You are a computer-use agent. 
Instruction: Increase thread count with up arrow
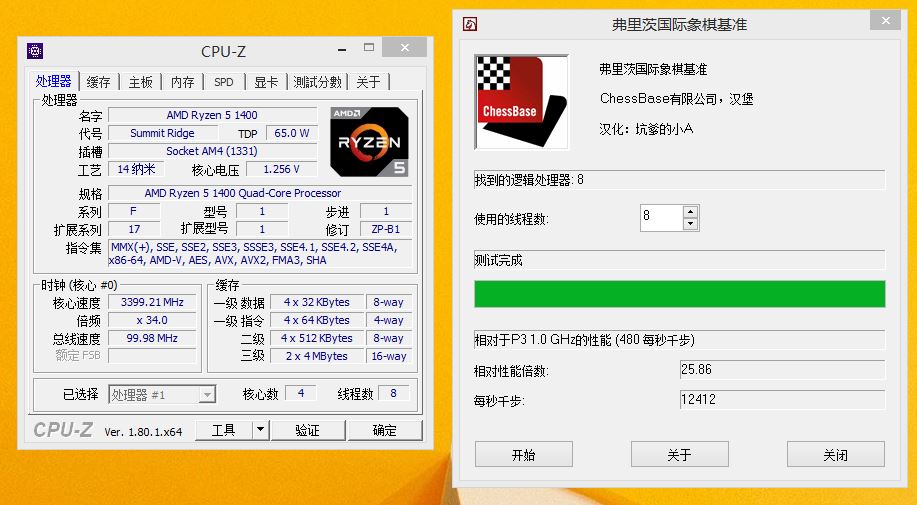691,212
